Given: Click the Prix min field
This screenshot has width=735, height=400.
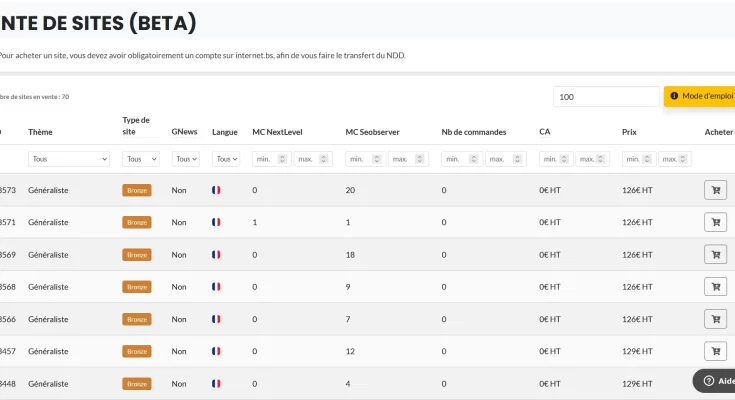Looking at the screenshot, I should click(x=639, y=159).
